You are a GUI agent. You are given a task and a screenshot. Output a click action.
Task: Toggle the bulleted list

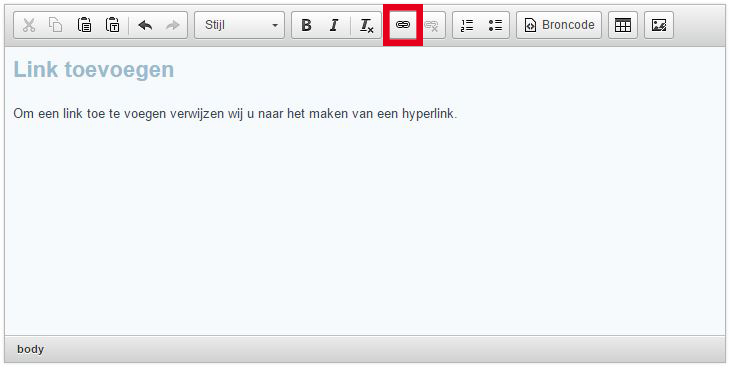495,25
